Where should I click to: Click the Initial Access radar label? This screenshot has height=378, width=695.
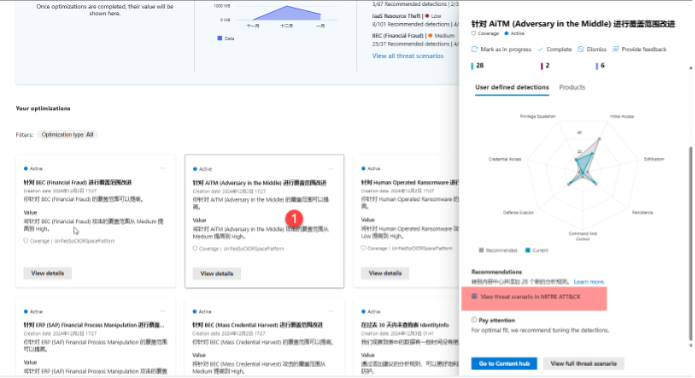click(x=622, y=116)
